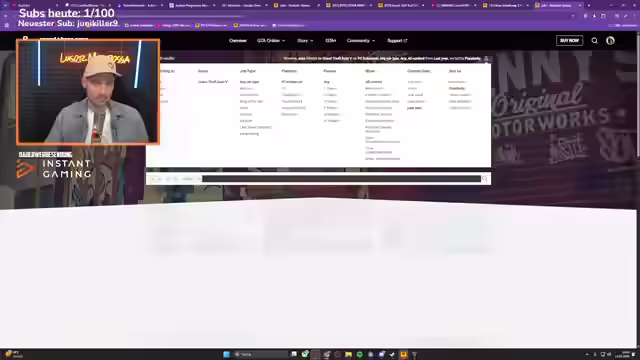
Task: Select 'Any' under the Players filter
Action: 326,82
